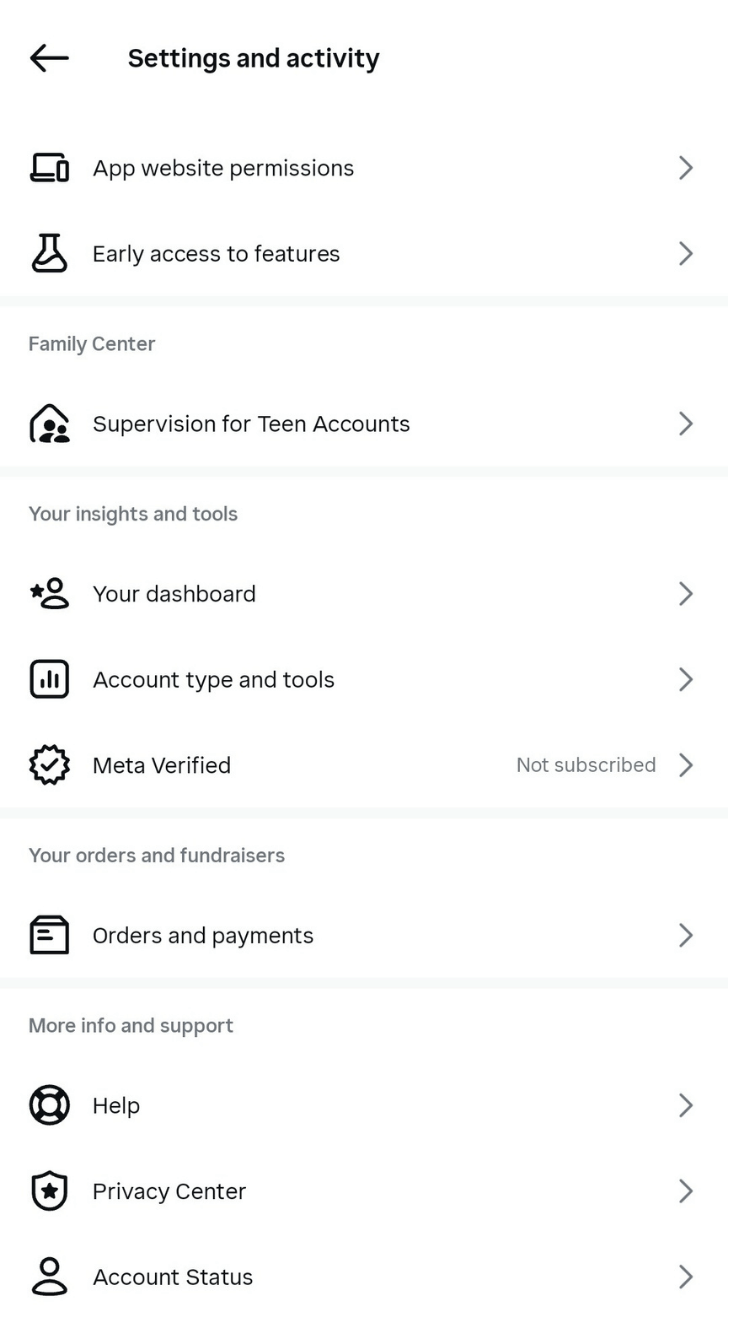
Task: Click the Early access flask icon
Action: point(49,254)
